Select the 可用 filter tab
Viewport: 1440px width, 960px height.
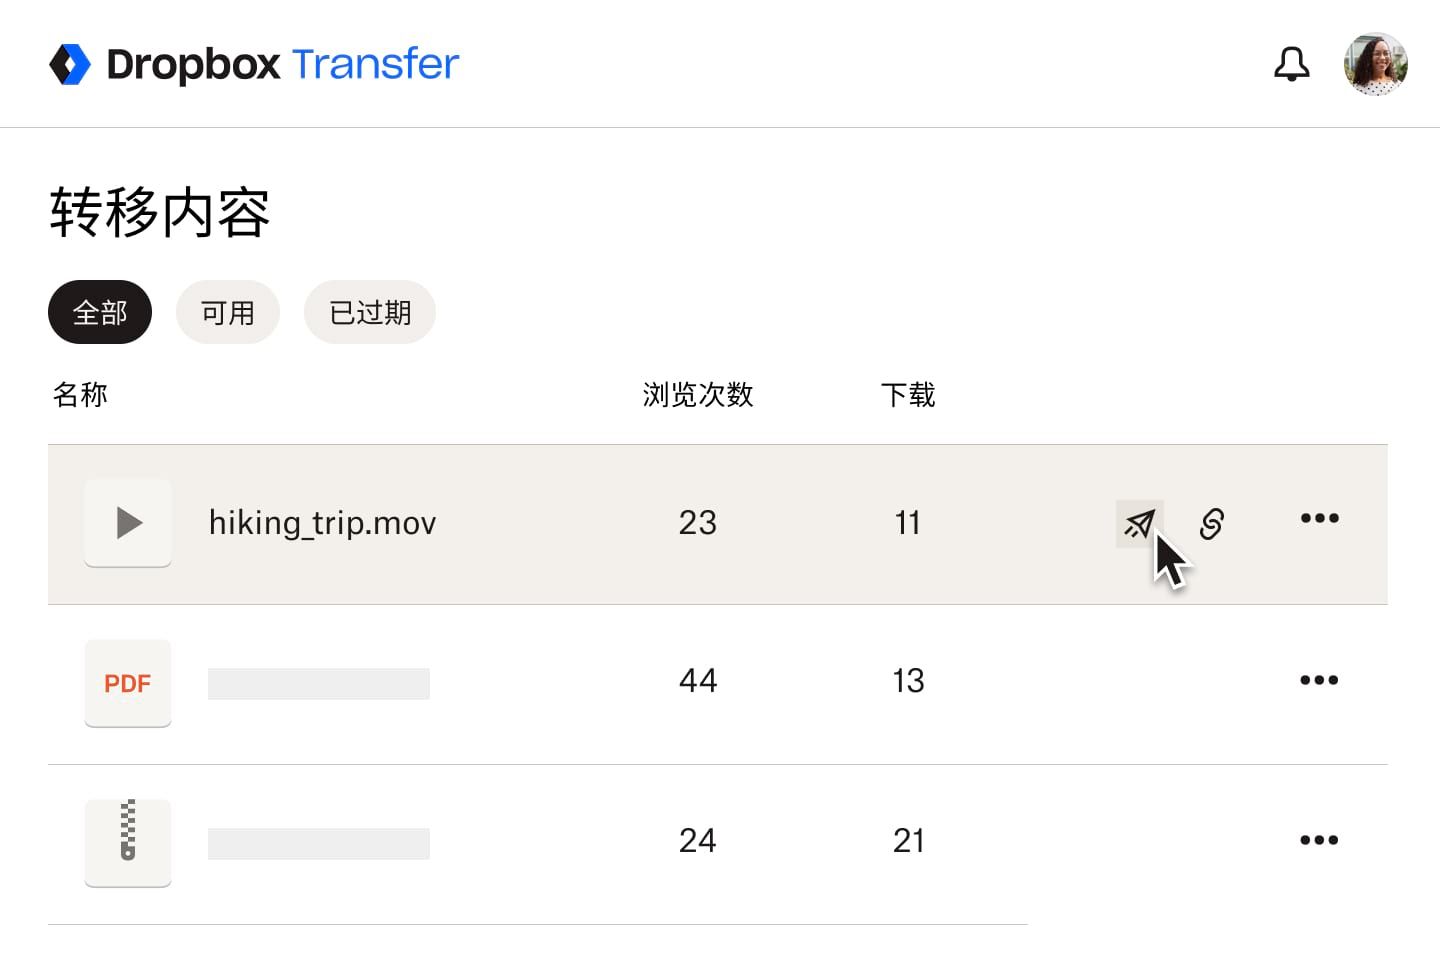228,312
